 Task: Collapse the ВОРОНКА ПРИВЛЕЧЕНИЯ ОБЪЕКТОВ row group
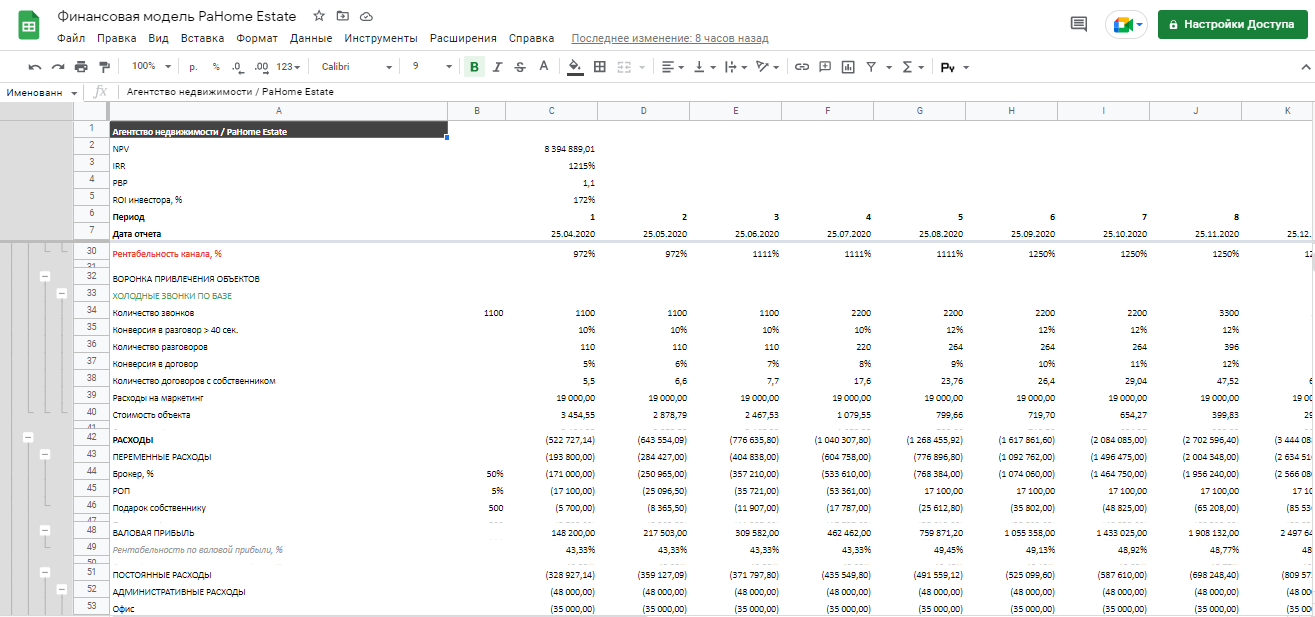45,277
